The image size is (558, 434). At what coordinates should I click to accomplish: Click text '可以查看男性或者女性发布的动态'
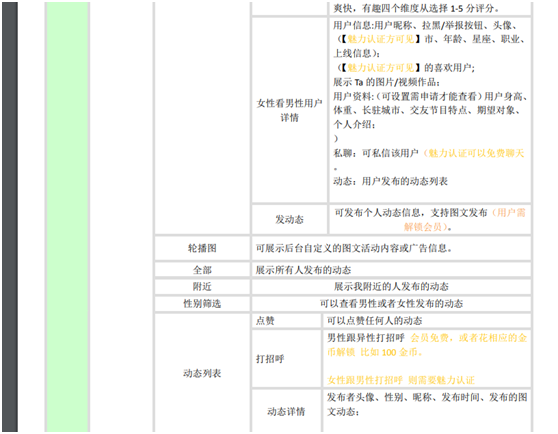coord(391,304)
